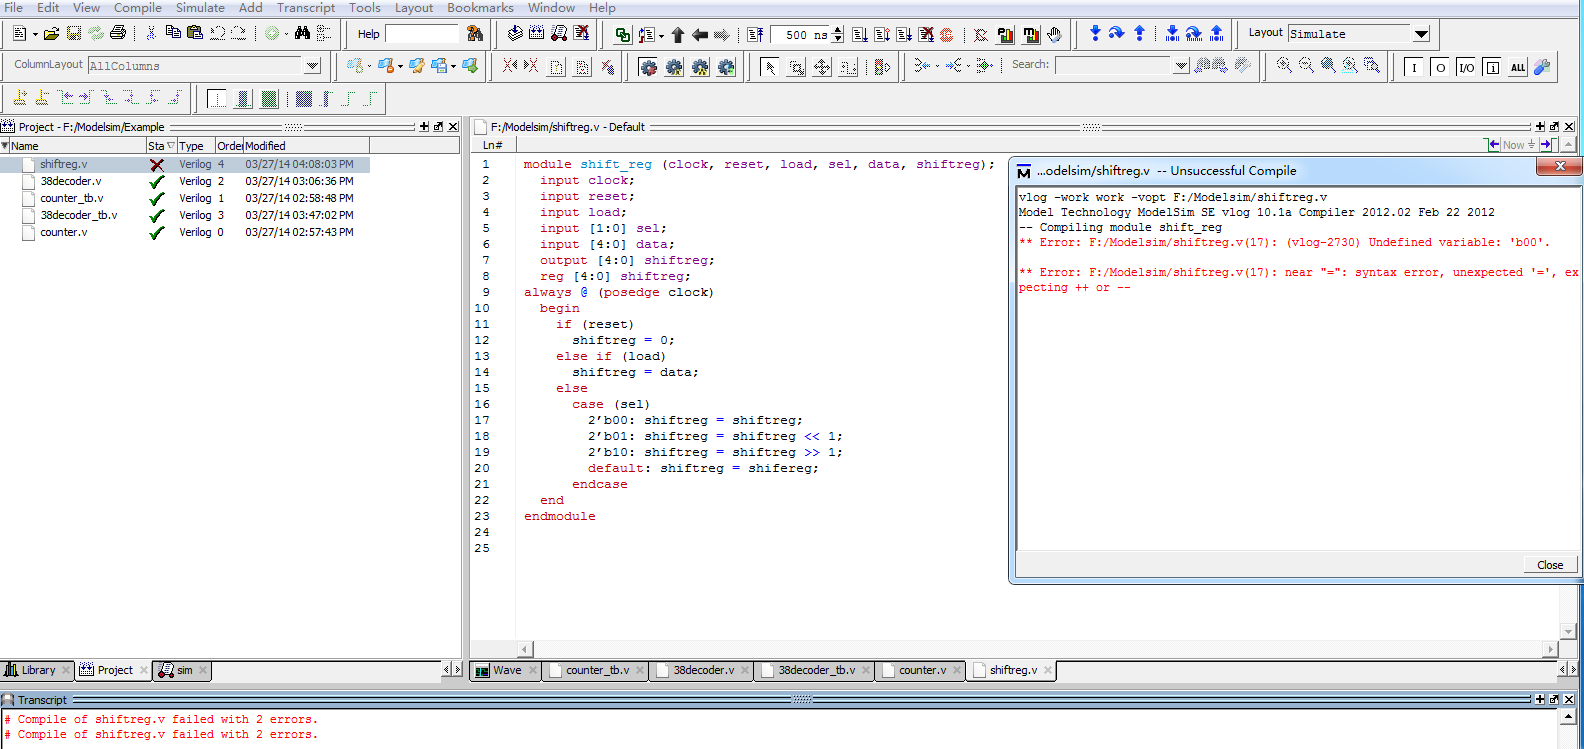The width and height of the screenshot is (1584, 749).
Task: Click the black up arrow icon
Action: click(678, 35)
